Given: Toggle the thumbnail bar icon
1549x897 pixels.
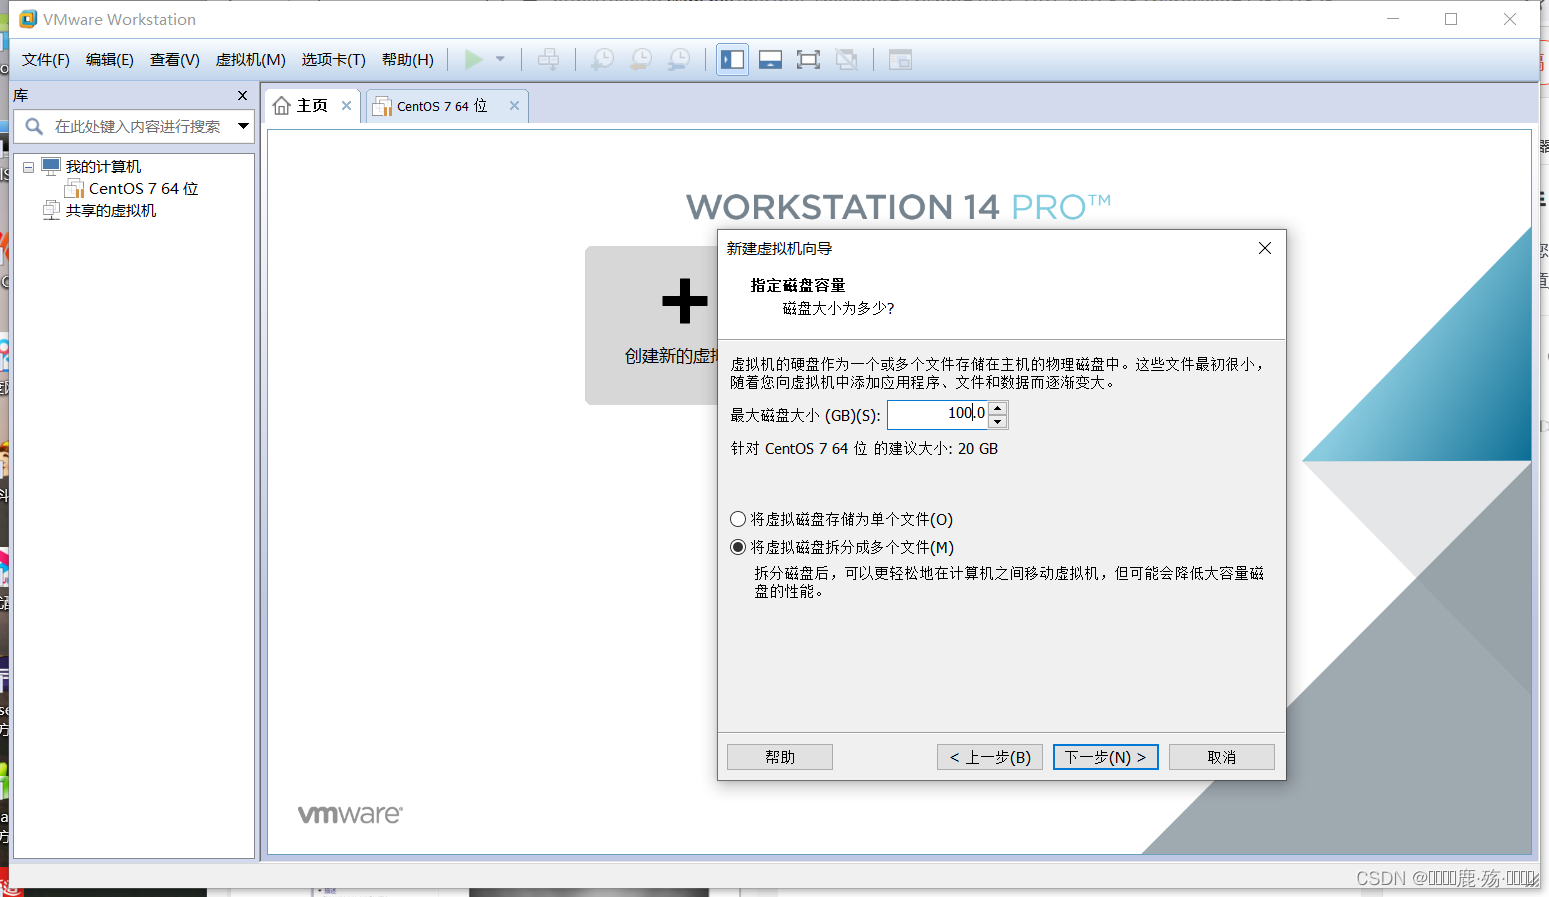Looking at the screenshot, I should (x=770, y=60).
